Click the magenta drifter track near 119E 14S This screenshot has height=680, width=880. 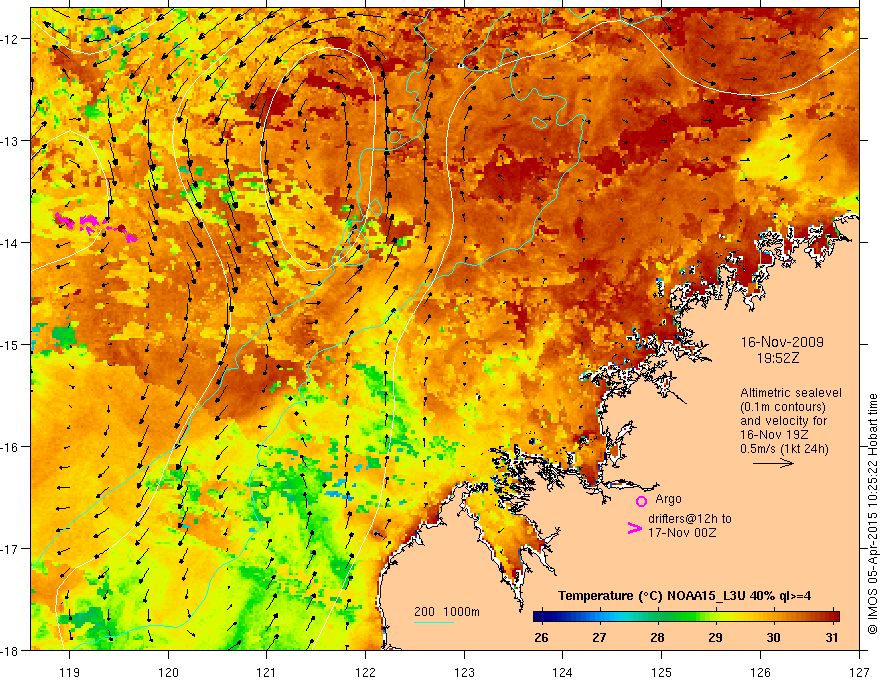(94, 226)
